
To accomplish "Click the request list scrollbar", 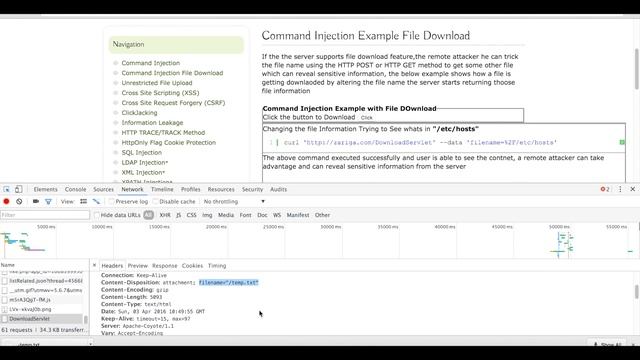I will coord(86,319).
